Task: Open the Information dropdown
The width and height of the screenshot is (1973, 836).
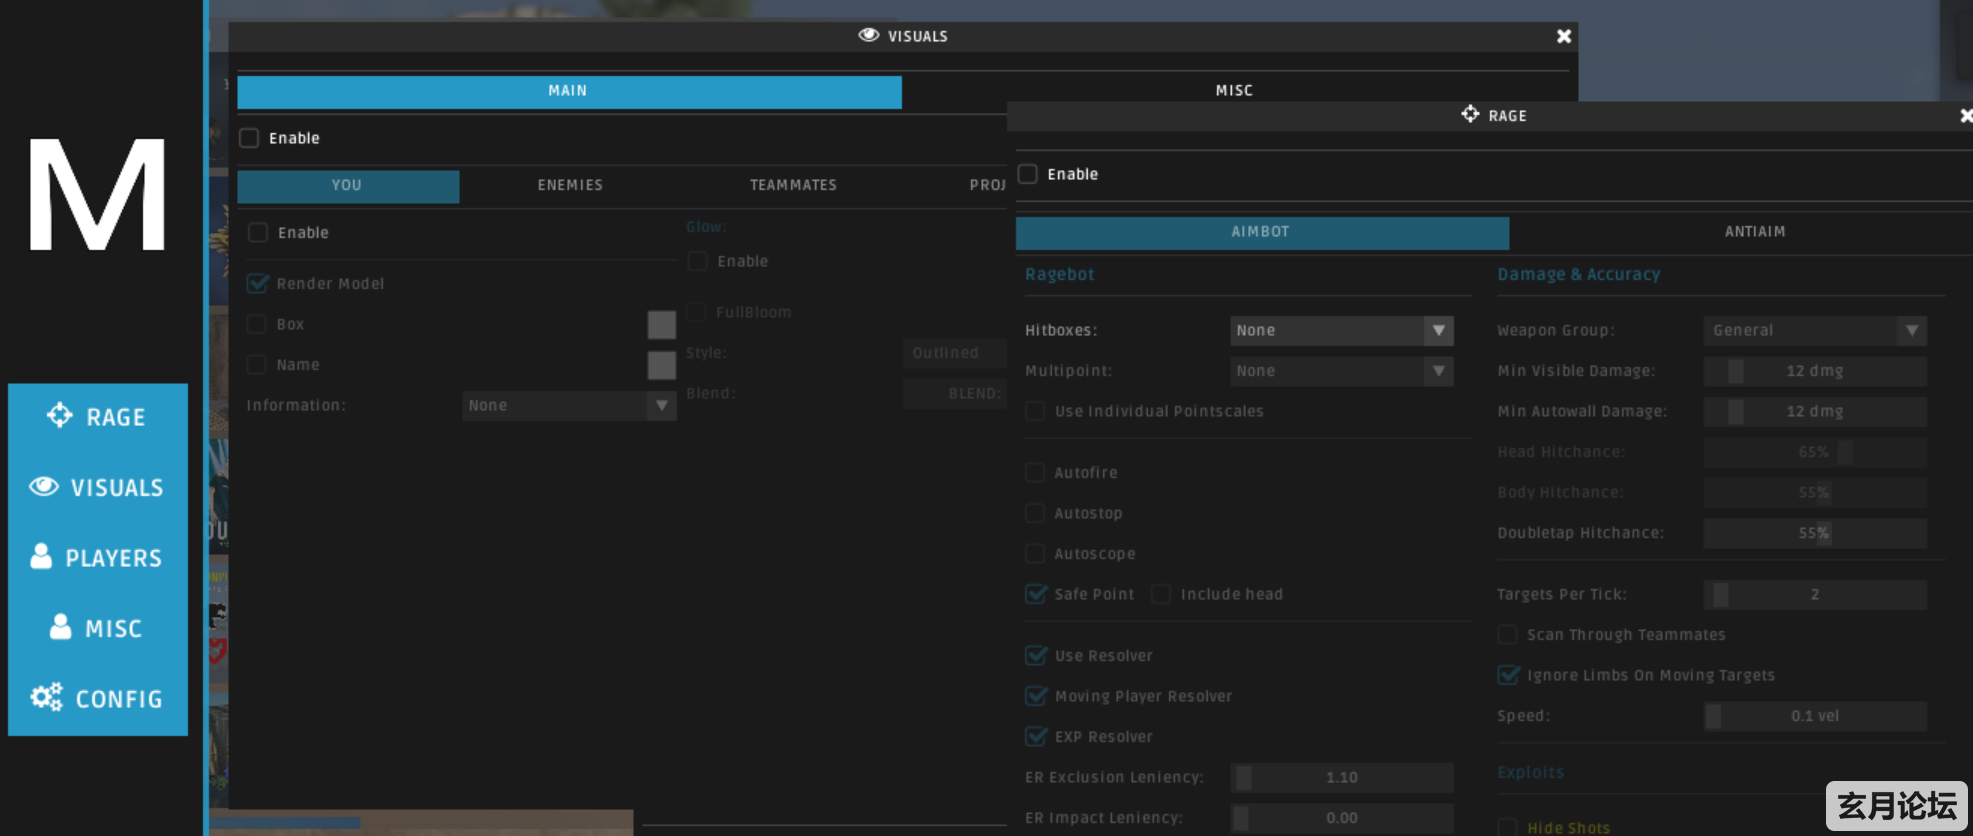Action: coord(569,405)
